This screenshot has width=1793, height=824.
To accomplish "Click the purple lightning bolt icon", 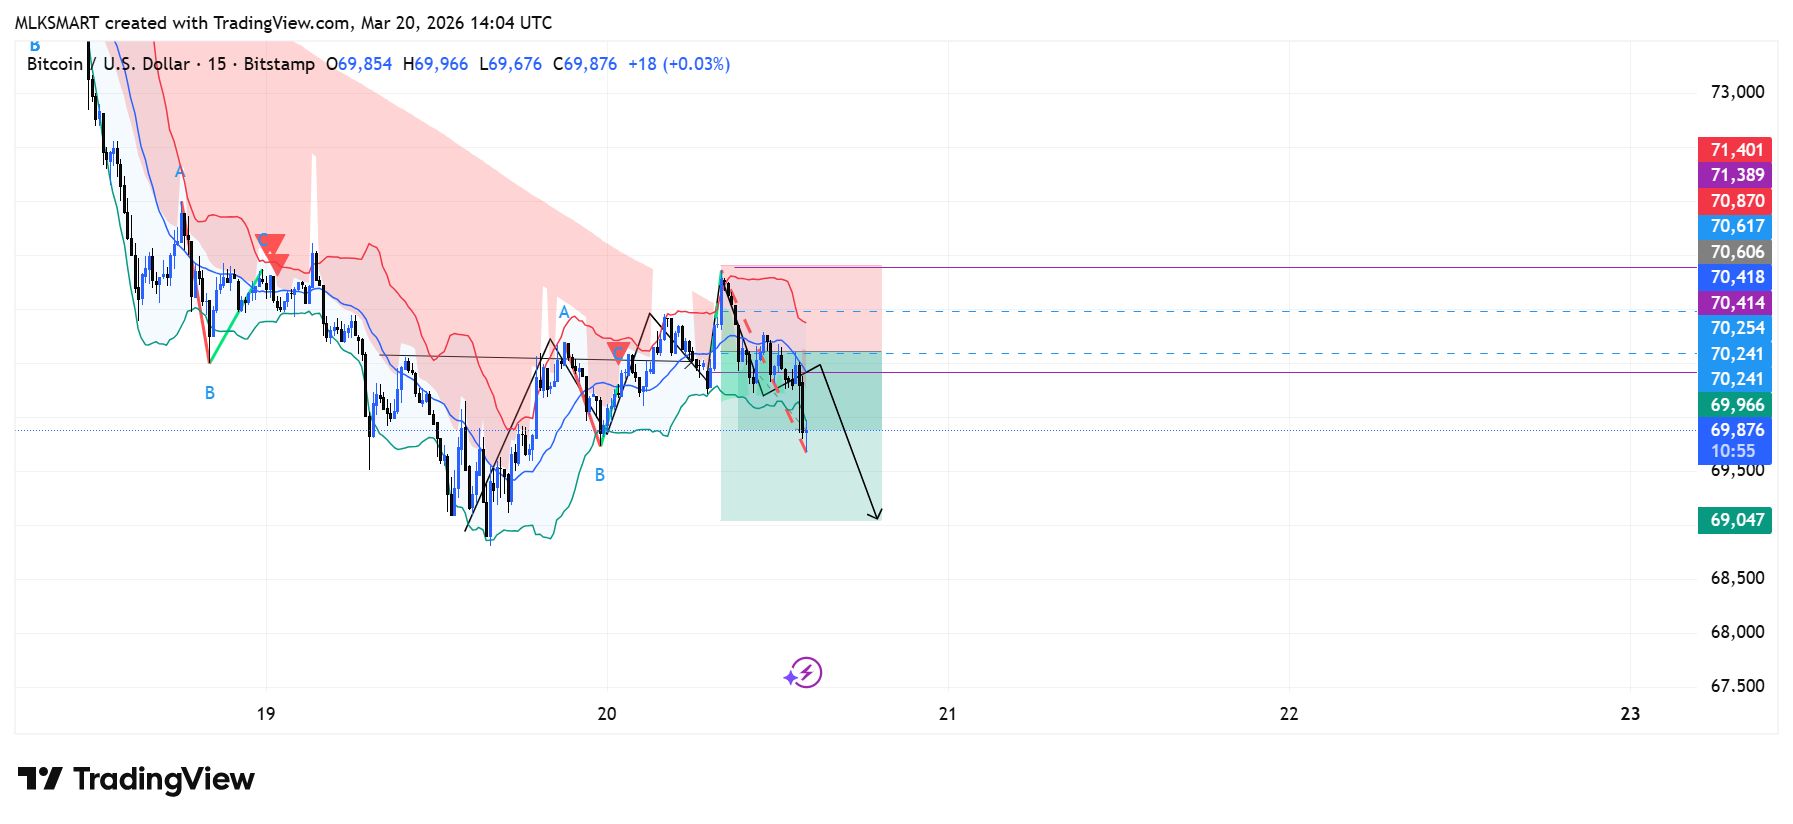I will (805, 673).
